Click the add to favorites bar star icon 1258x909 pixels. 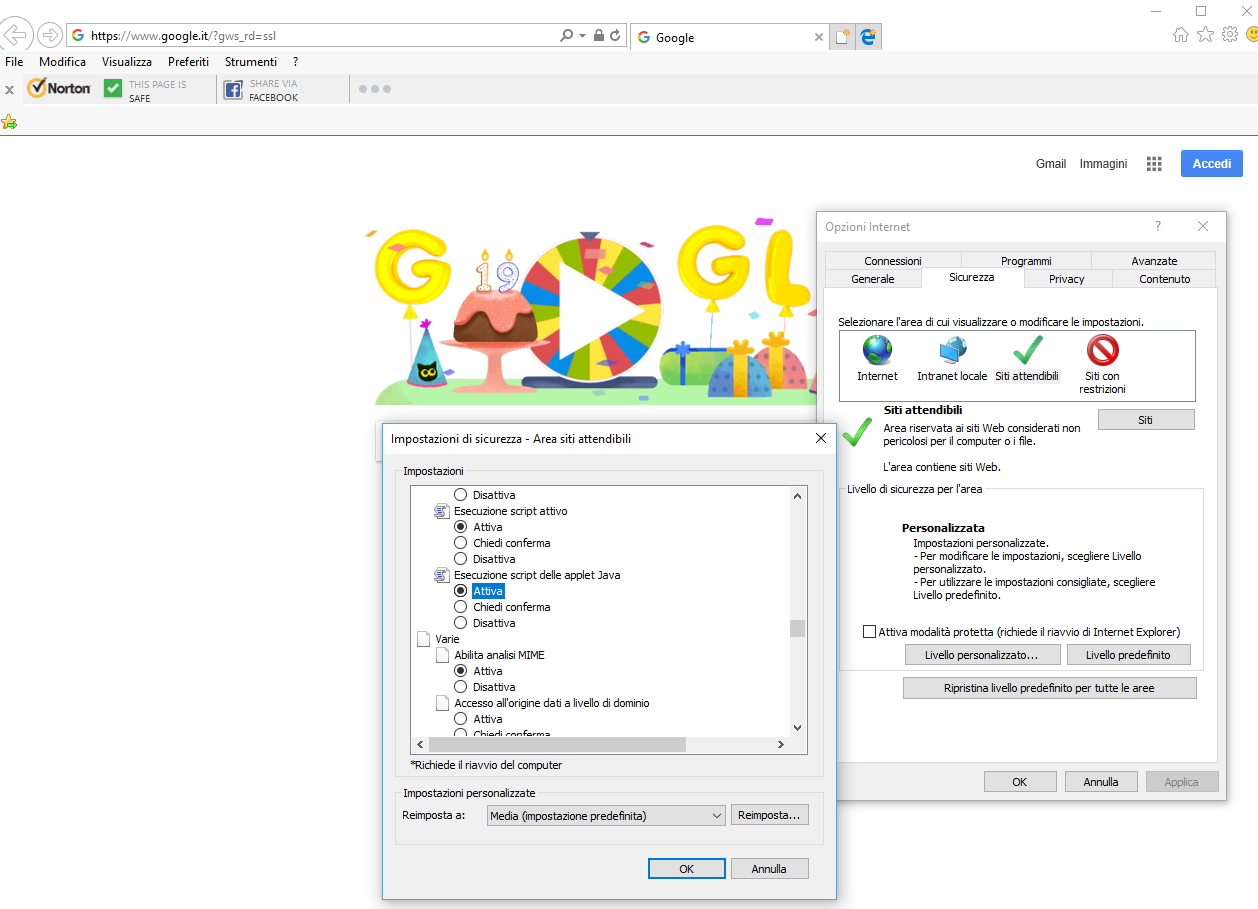[9, 122]
